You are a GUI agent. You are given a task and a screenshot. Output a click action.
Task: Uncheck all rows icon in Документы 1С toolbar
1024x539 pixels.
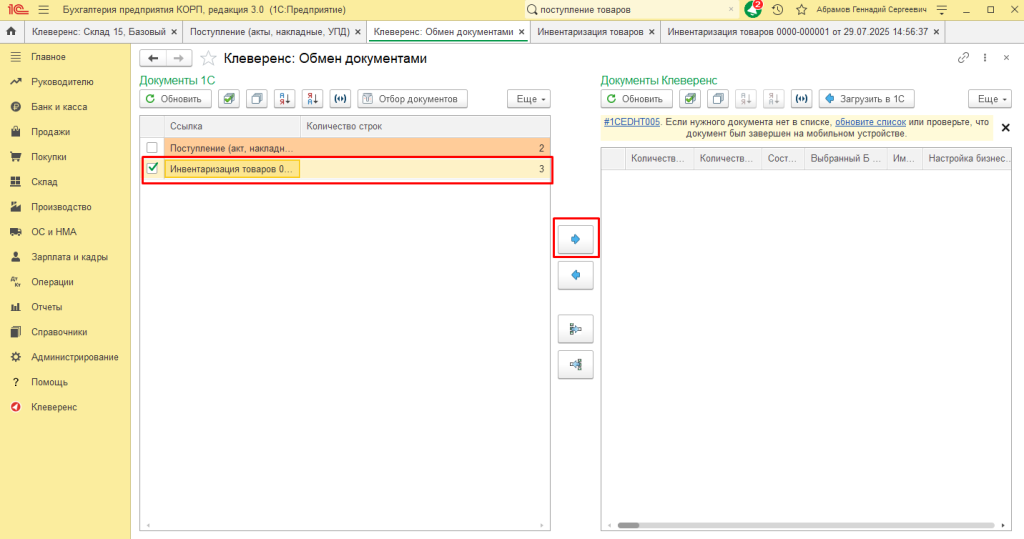coord(257,99)
